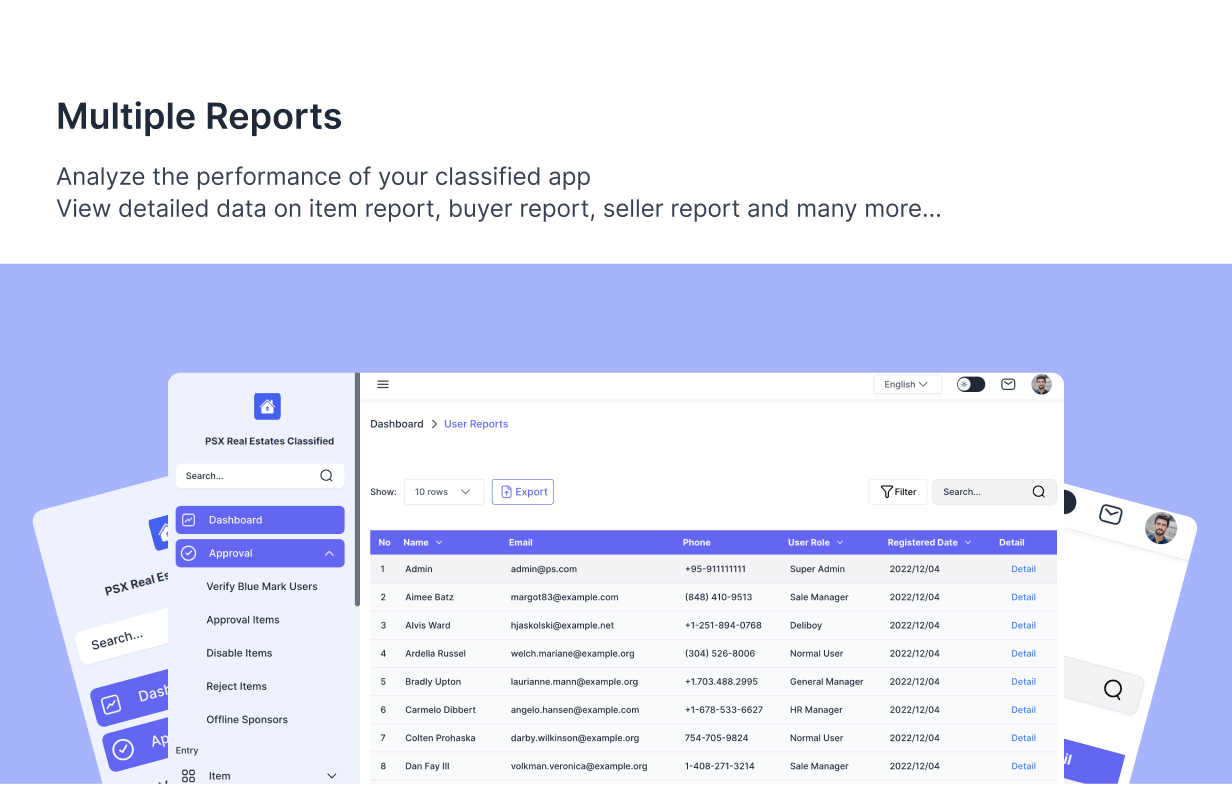Image resolution: width=1232 pixels, height=785 pixels.
Task: Click the hamburger menu icon
Action: [383, 385]
